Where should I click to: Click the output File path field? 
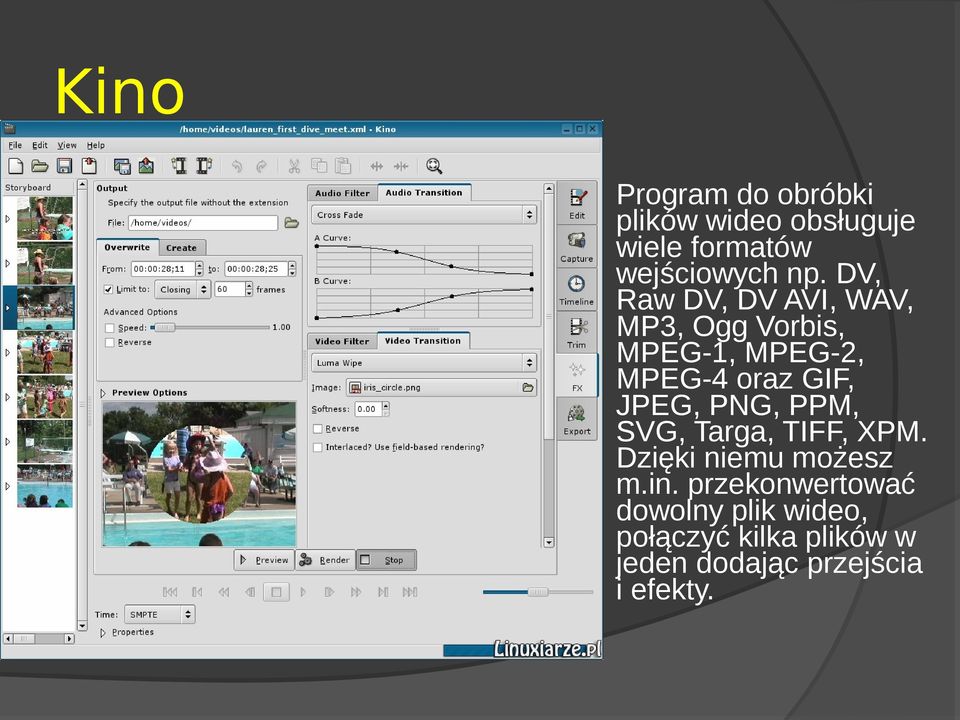(x=203, y=223)
